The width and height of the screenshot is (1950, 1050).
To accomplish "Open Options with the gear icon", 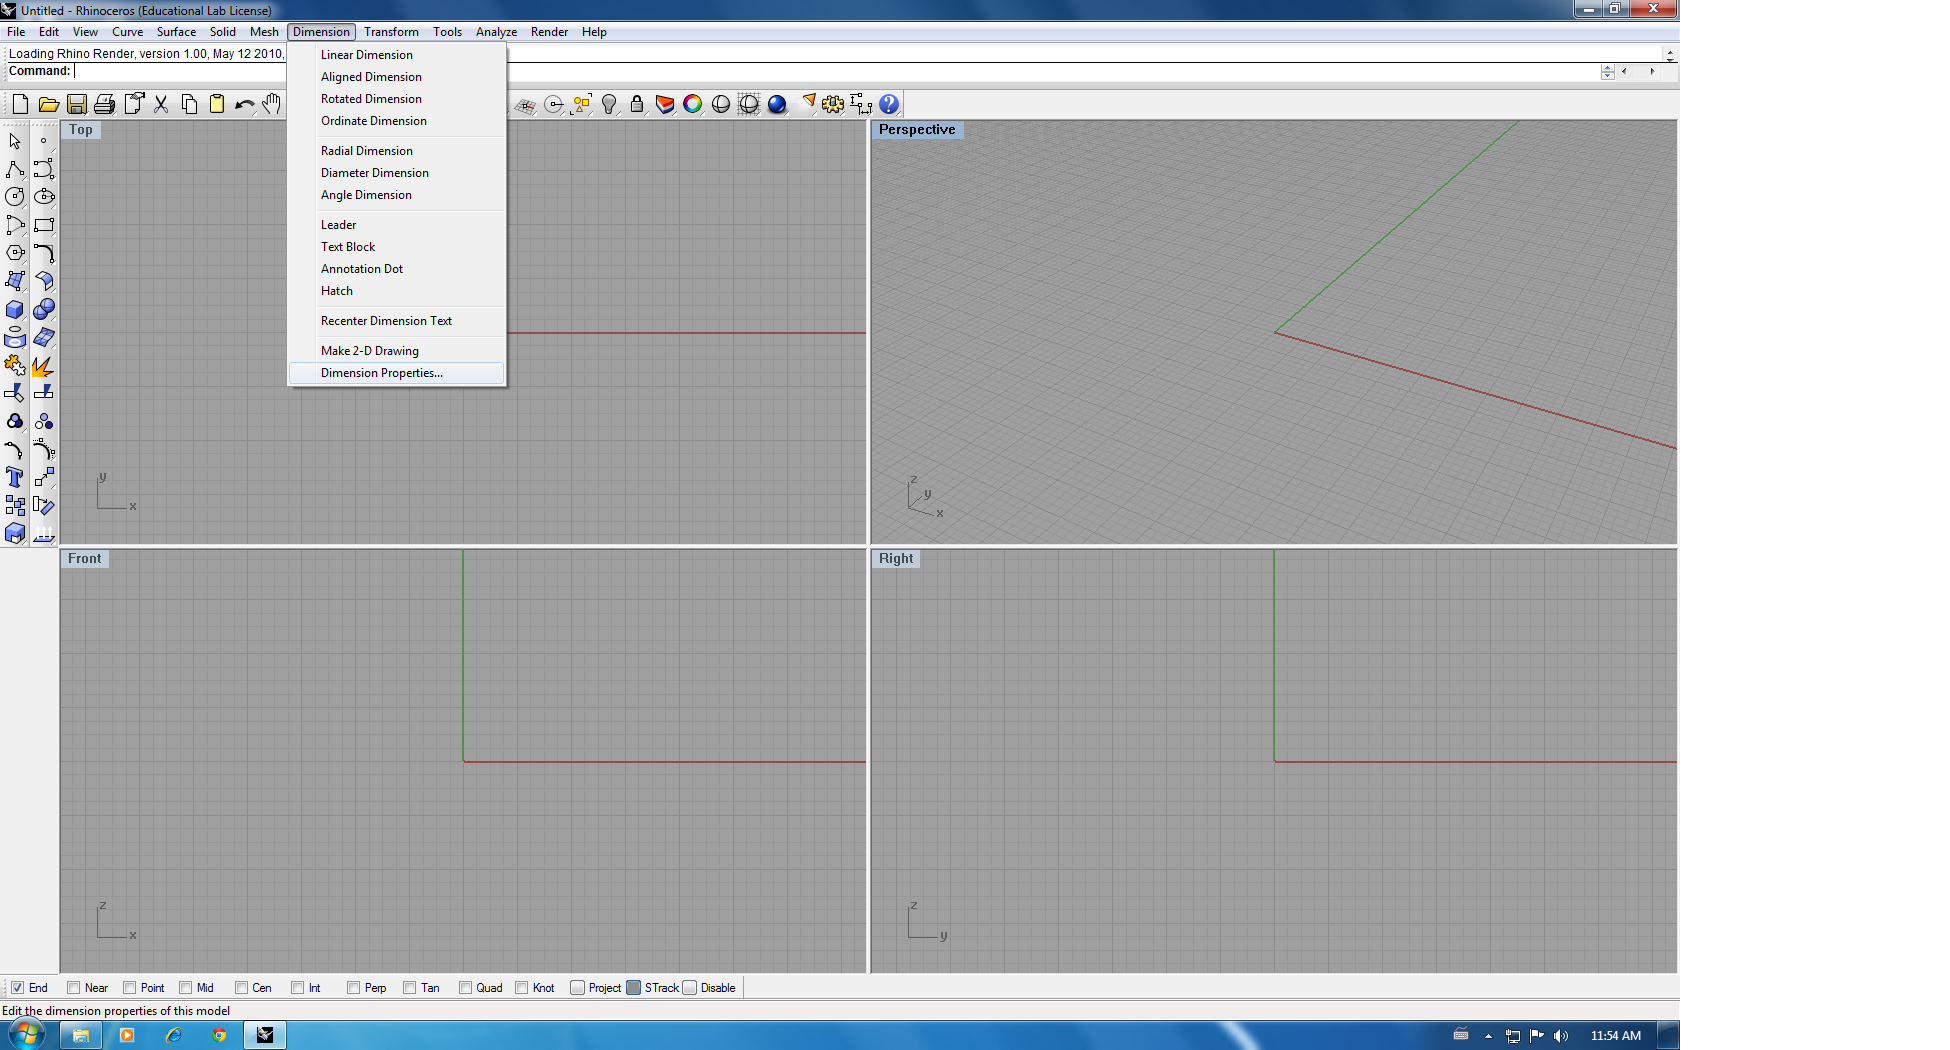I will click(833, 104).
